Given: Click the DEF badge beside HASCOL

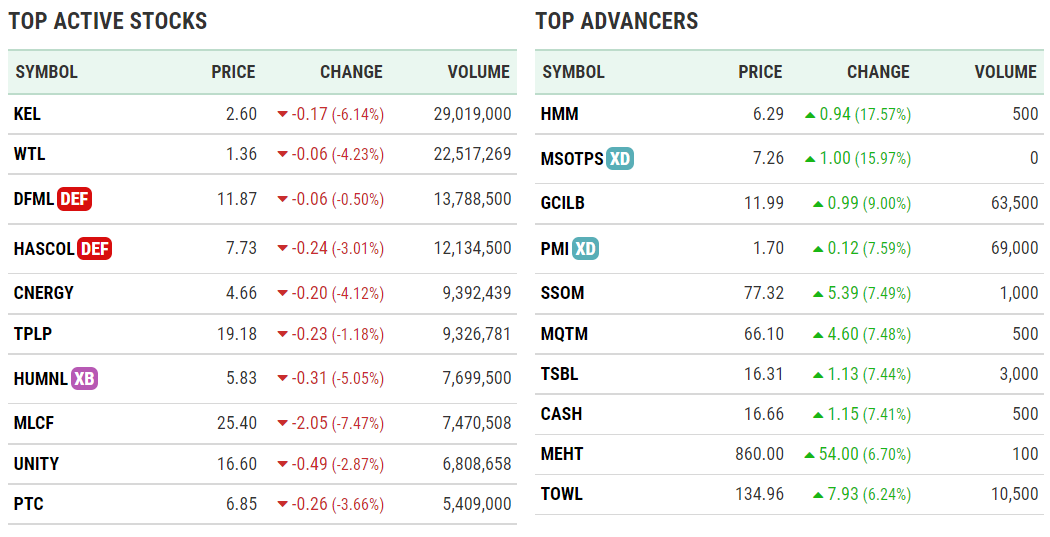Looking at the screenshot, I should click(x=95, y=248).
